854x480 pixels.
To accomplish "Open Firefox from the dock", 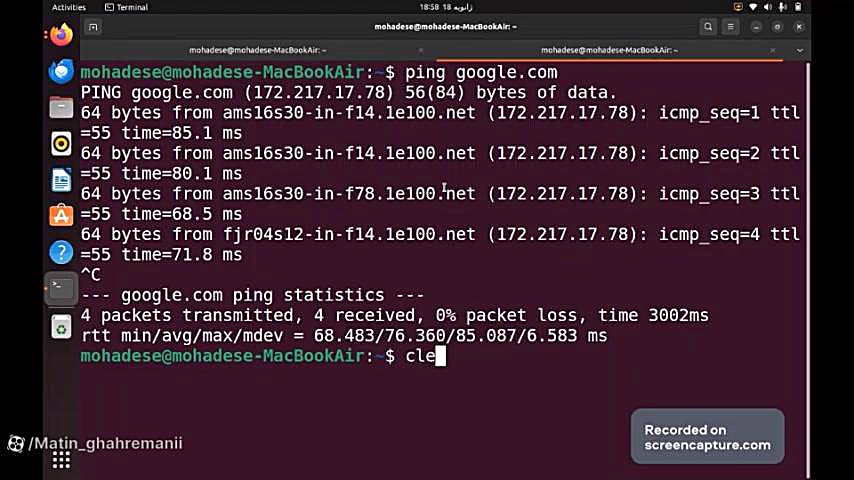I will point(61,35).
